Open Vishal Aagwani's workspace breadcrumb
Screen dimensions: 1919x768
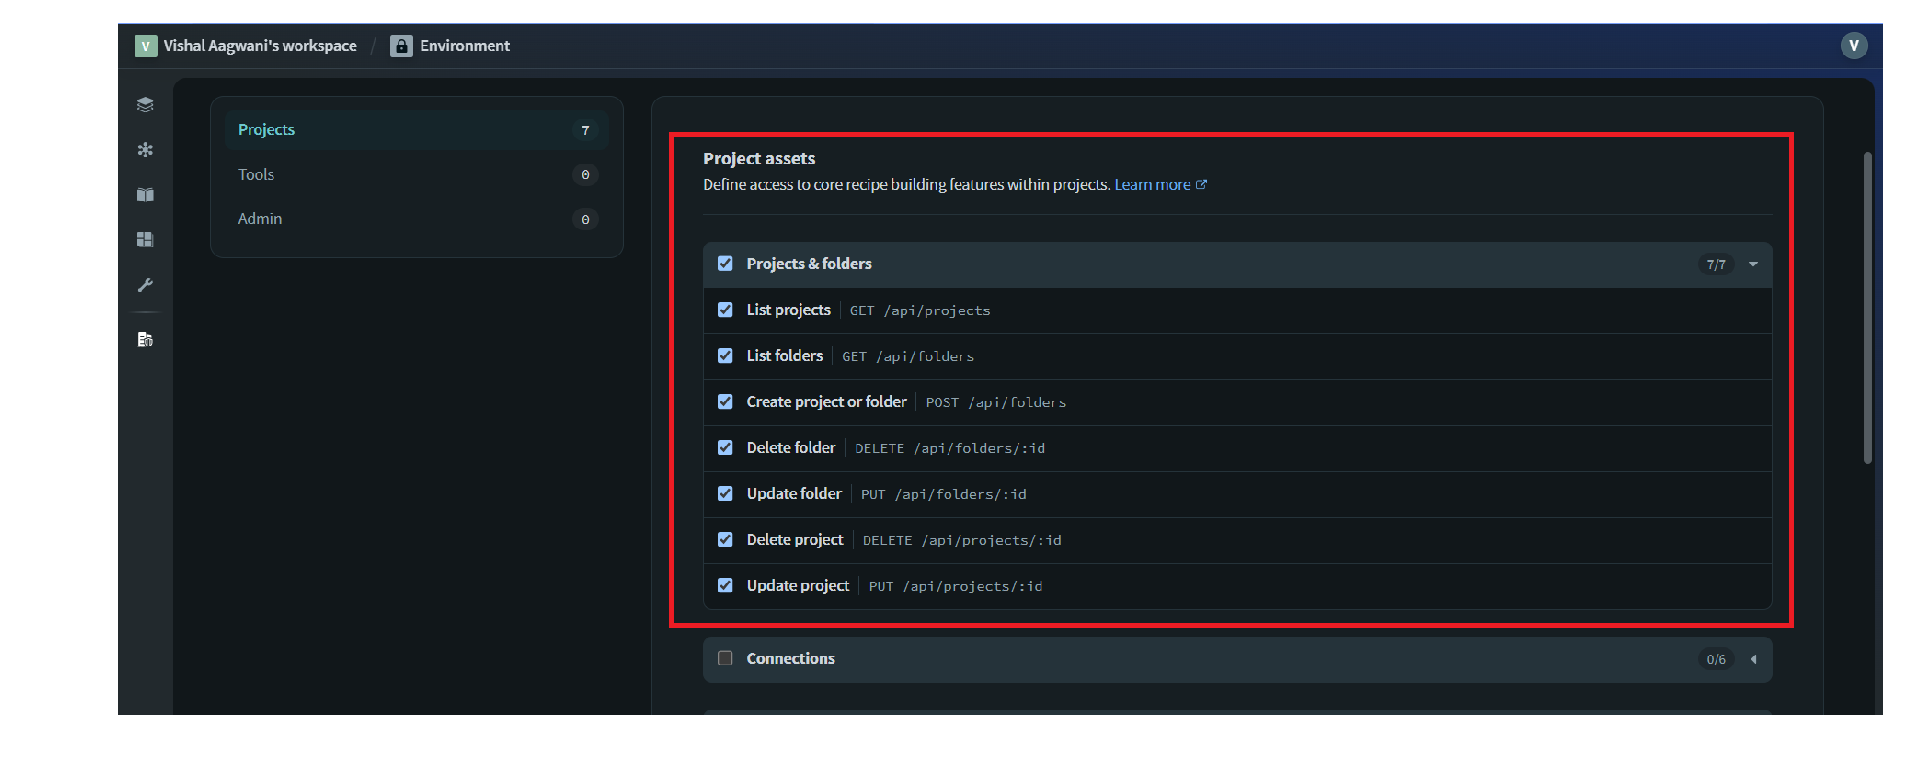(x=260, y=46)
